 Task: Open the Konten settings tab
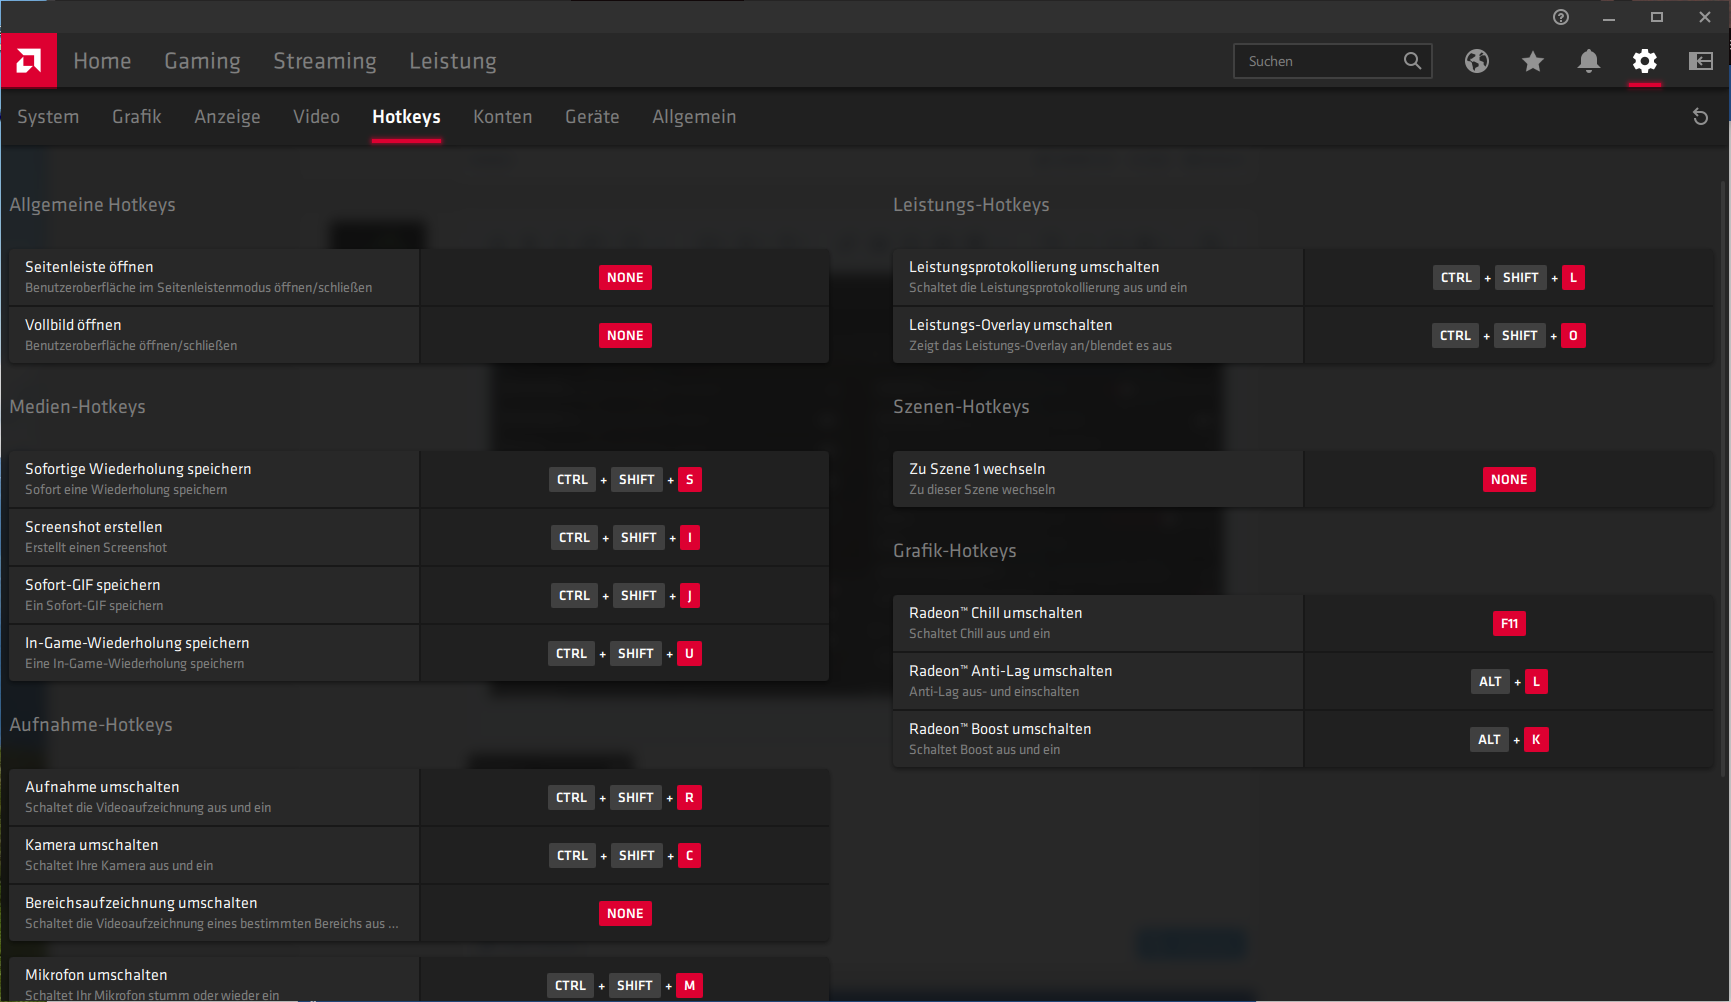503,117
